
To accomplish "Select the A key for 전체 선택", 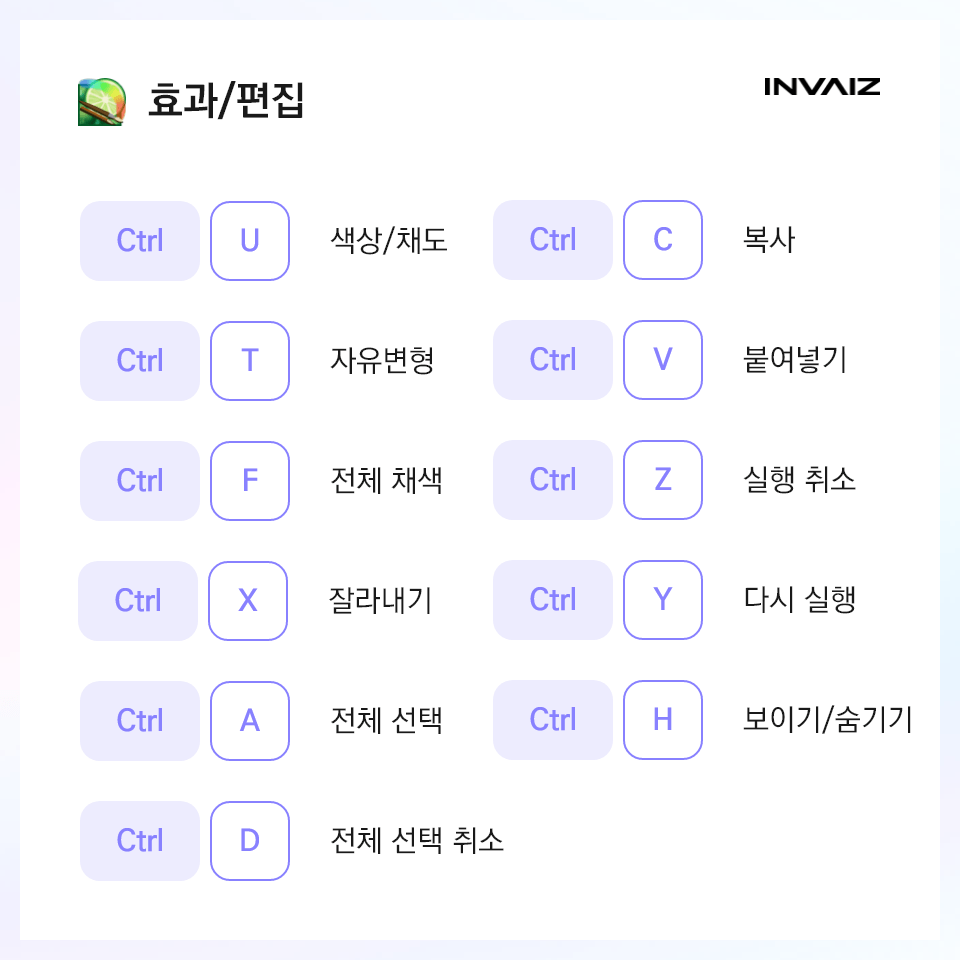I will [250, 721].
